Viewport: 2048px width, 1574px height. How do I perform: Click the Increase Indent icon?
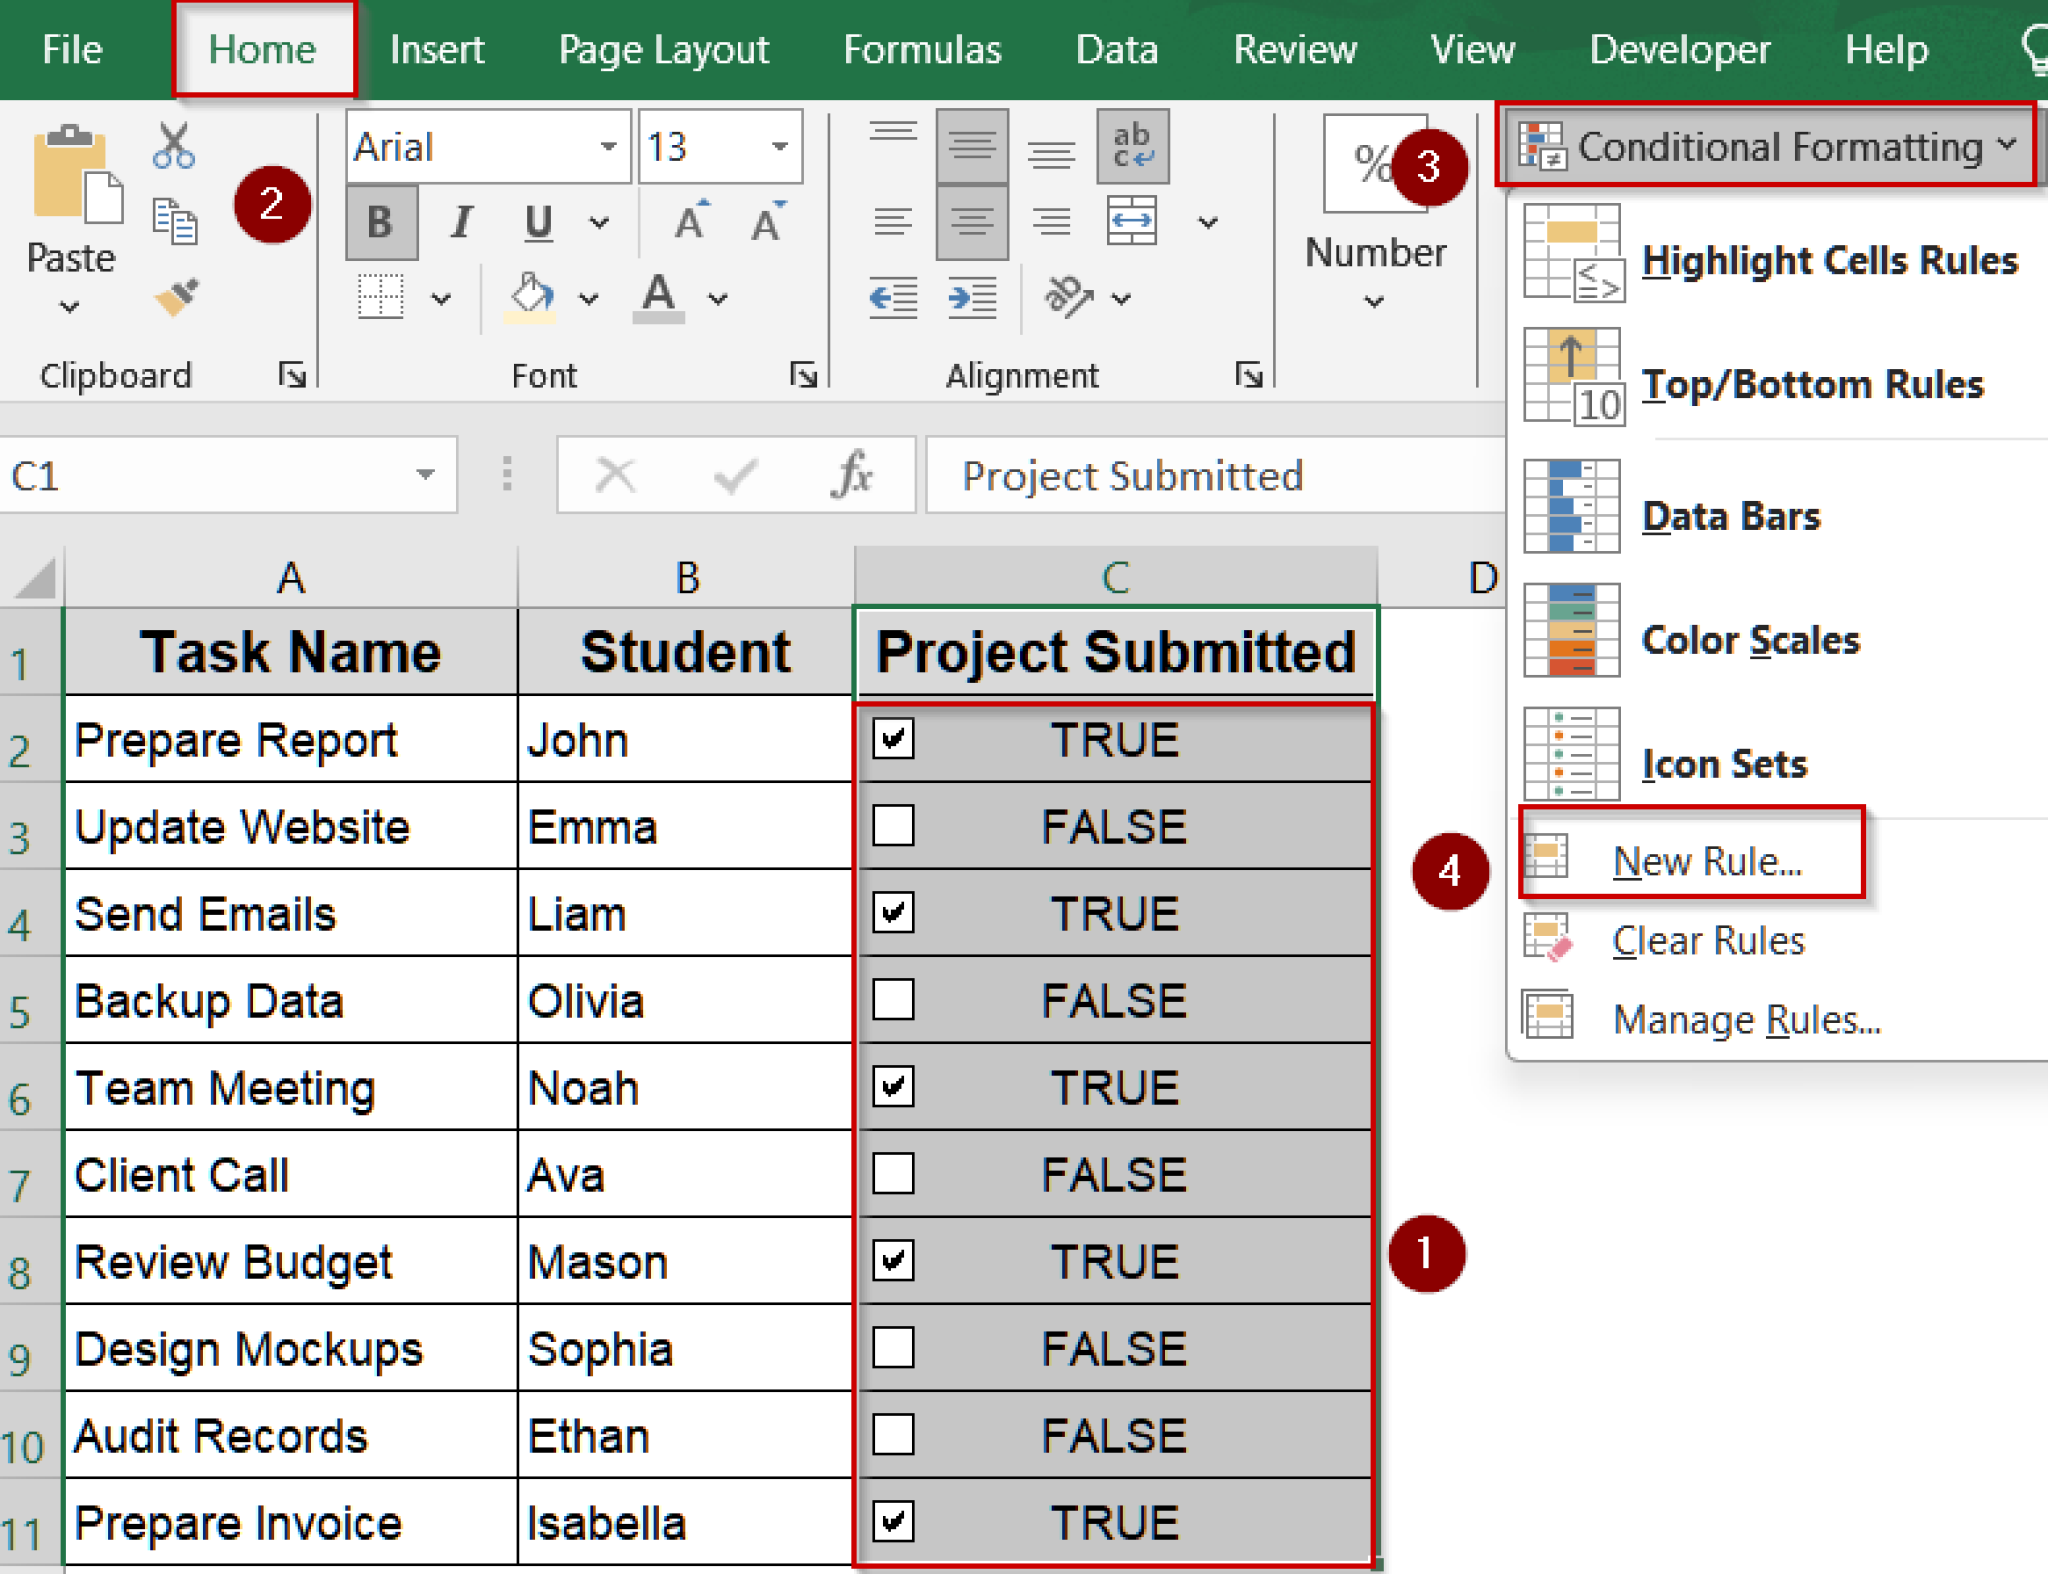[970, 297]
